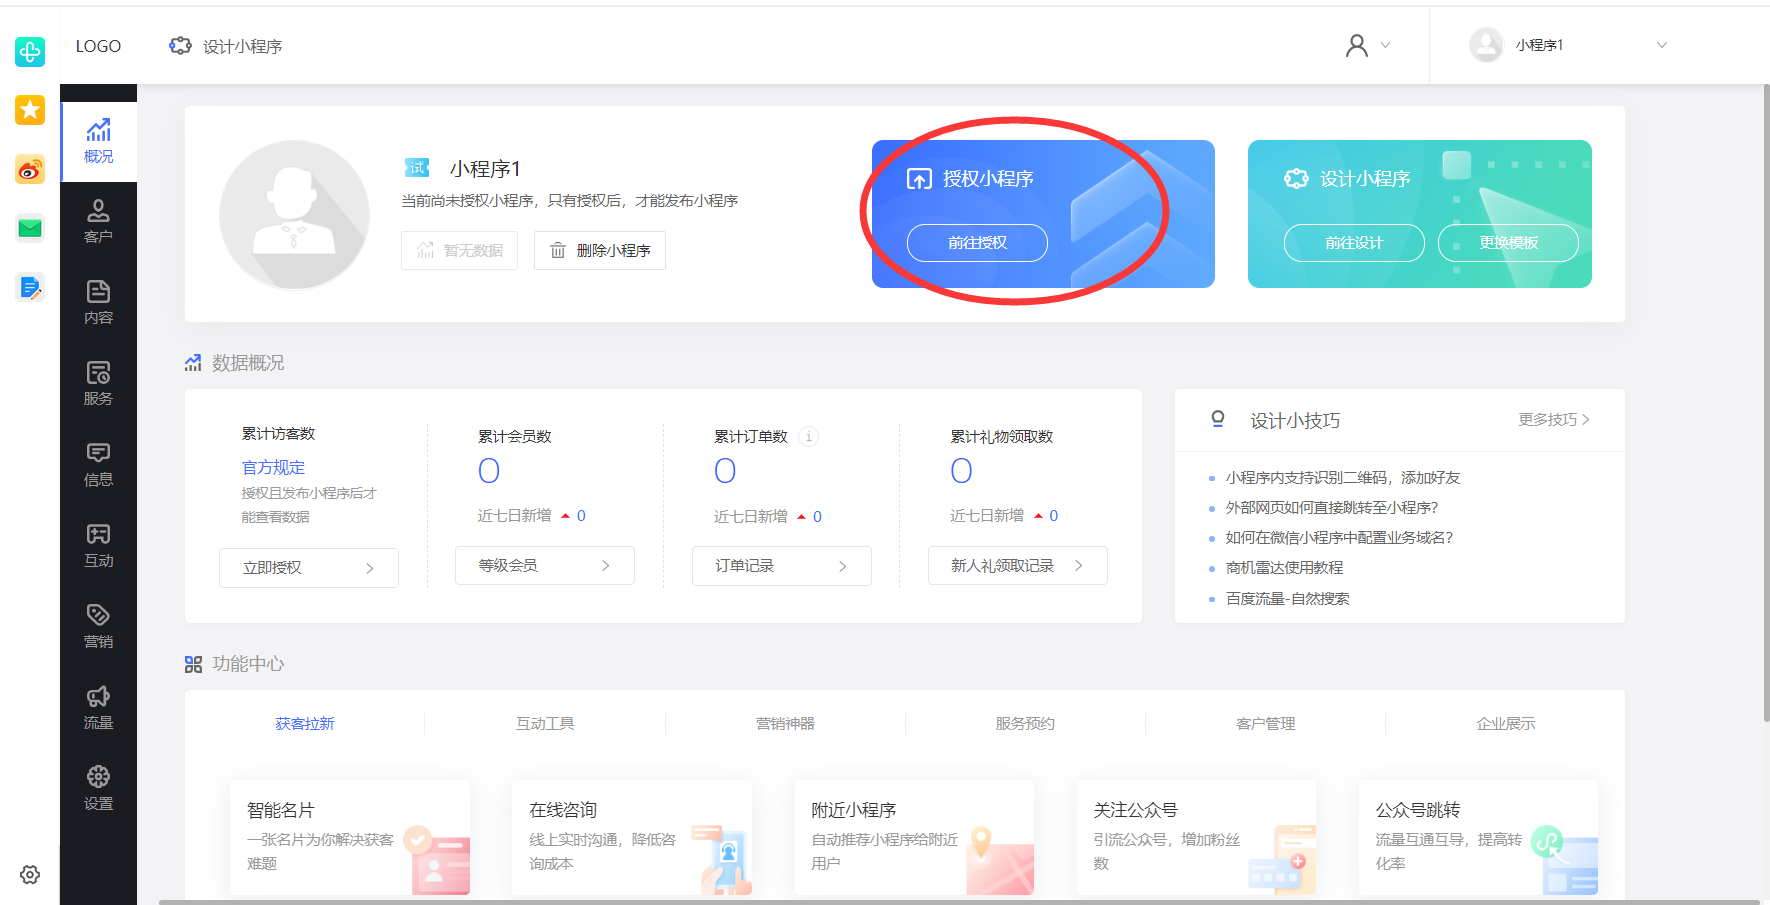Click the blue document edit icon in far-left rail
Image resolution: width=1770 pixels, height=905 pixels.
(x=30, y=288)
